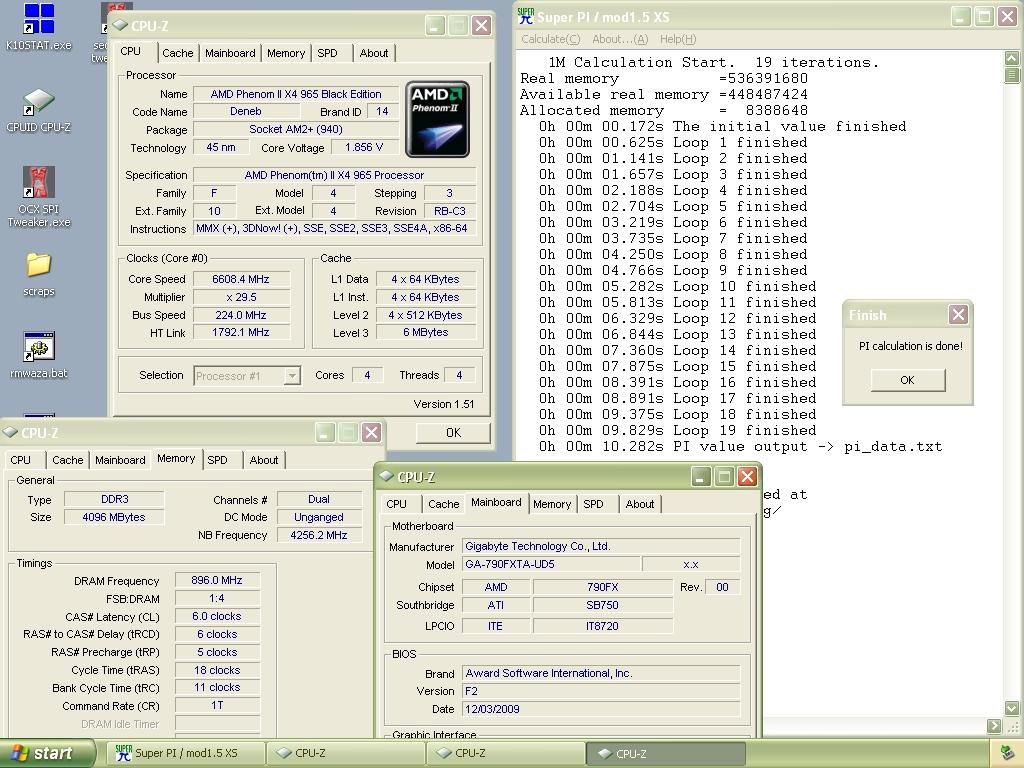Select SPD tab in Memory CPU-Z window
The width and height of the screenshot is (1024, 768).
[x=217, y=460]
